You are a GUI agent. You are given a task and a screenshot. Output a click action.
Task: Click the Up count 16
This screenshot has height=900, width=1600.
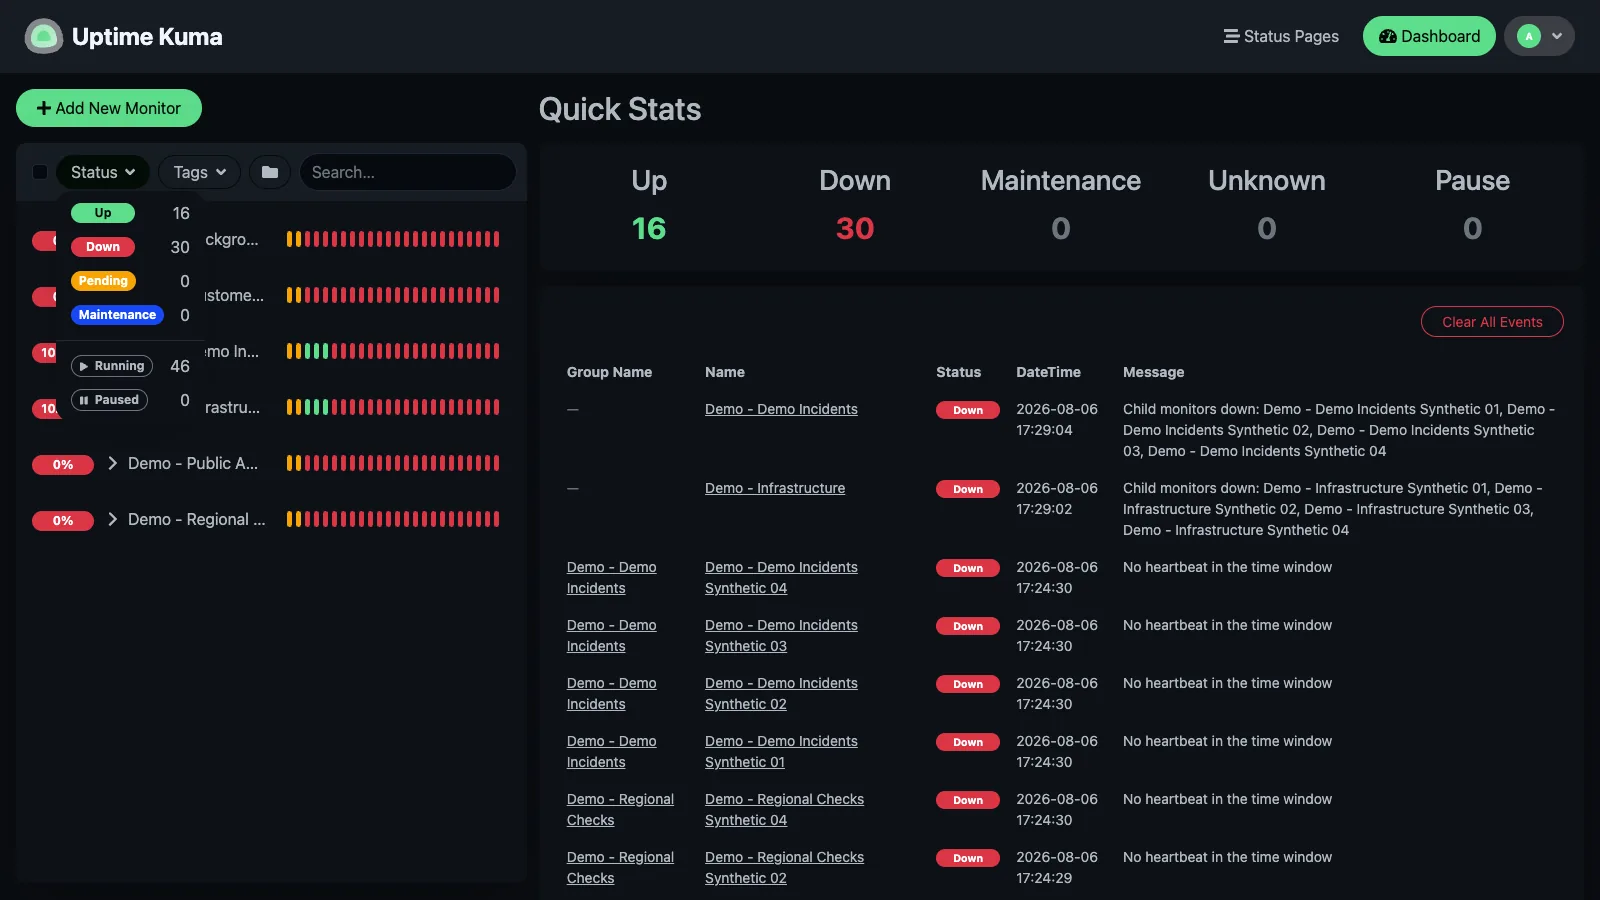click(649, 229)
